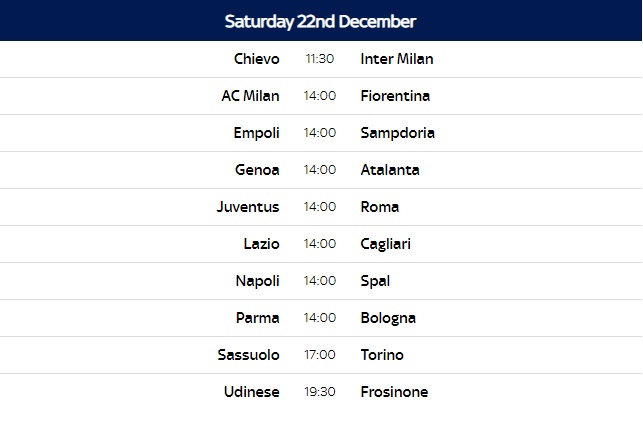The height and width of the screenshot is (433, 643).
Task: Click the Genoa team name
Action: coord(257,170)
